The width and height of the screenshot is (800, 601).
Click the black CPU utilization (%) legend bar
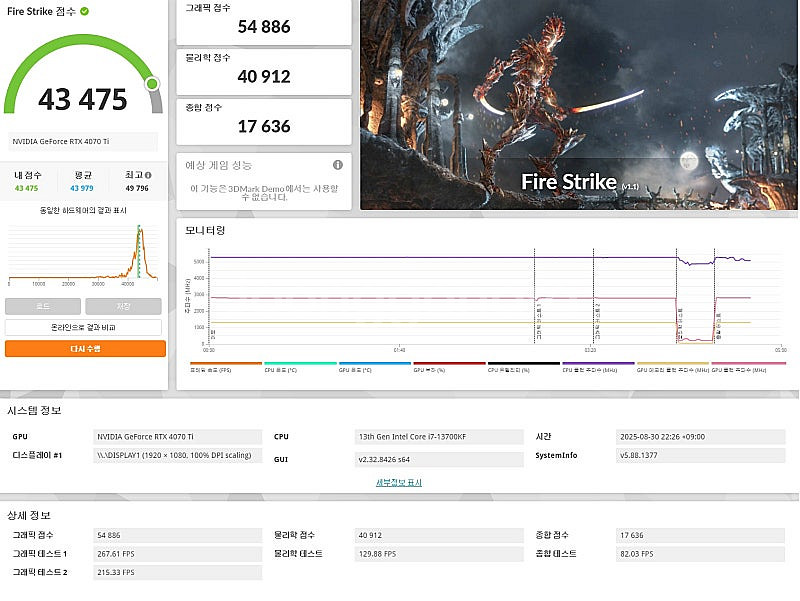pos(523,364)
